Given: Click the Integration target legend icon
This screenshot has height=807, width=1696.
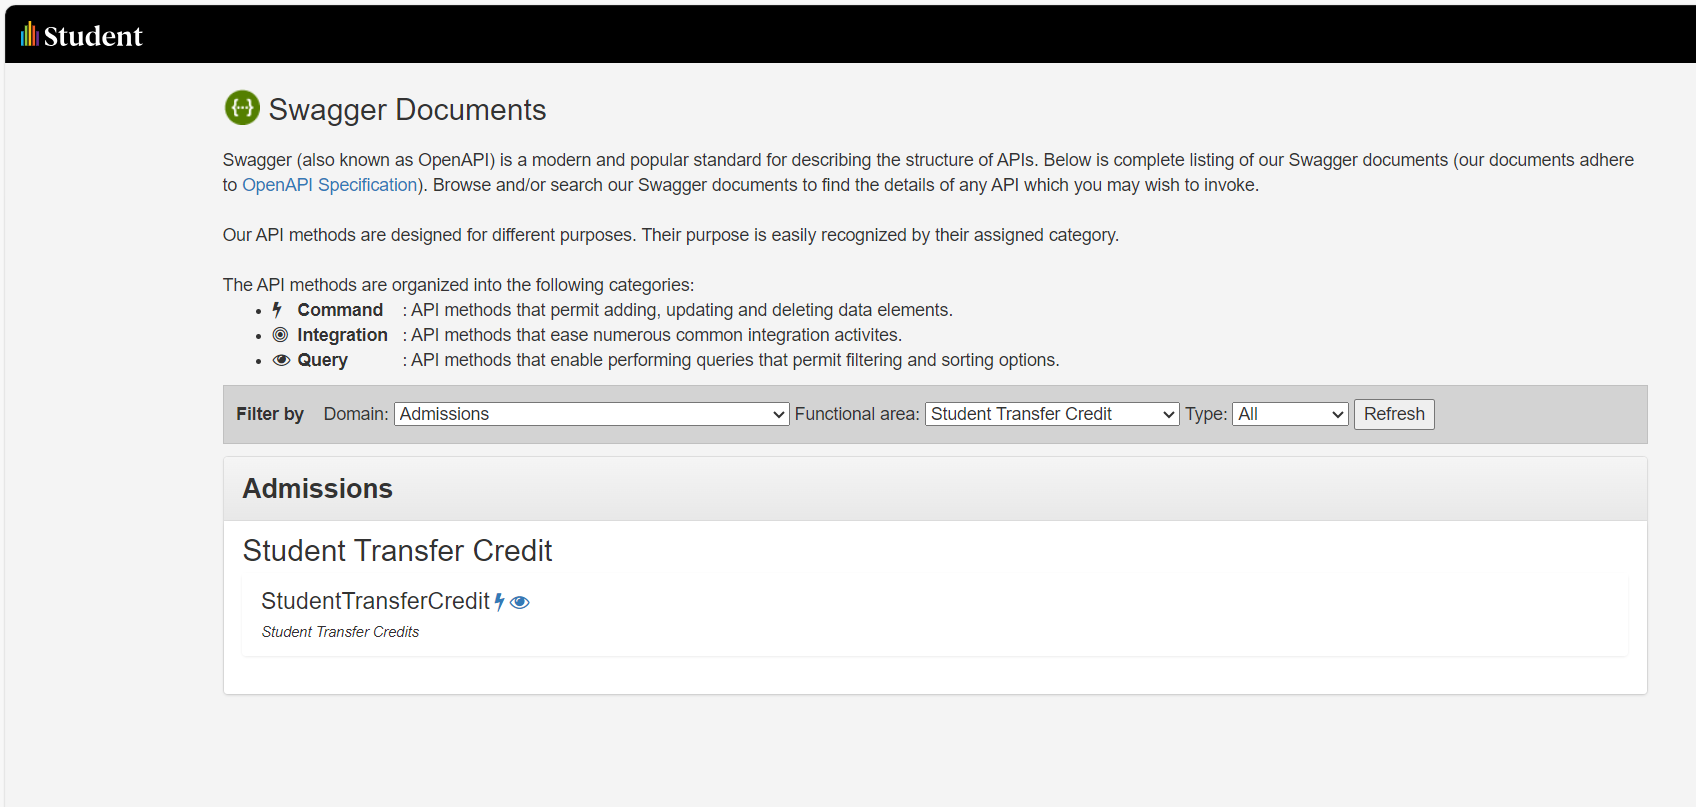Looking at the screenshot, I should pyautogui.click(x=281, y=335).
